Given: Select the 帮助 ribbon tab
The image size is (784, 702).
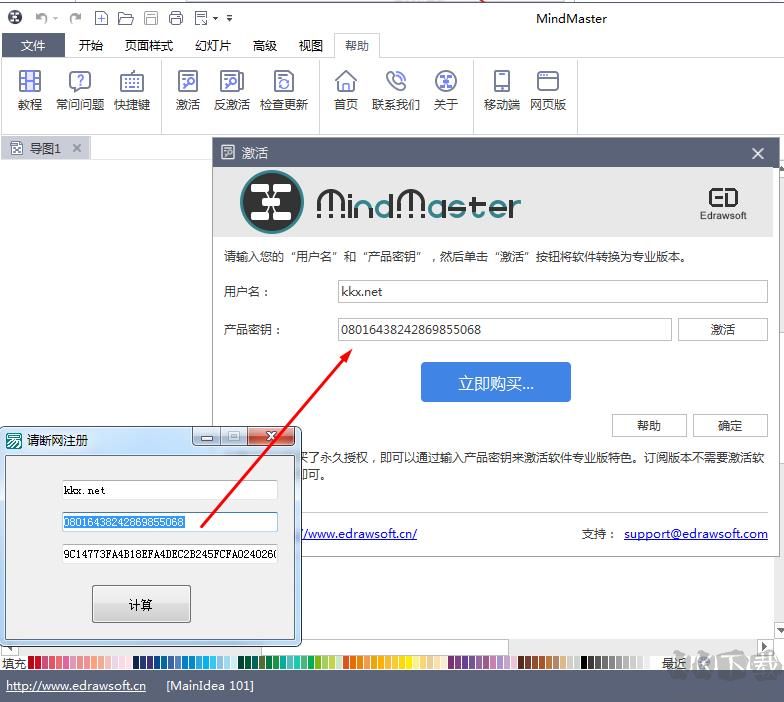Looking at the screenshot, I should point(356,46).
